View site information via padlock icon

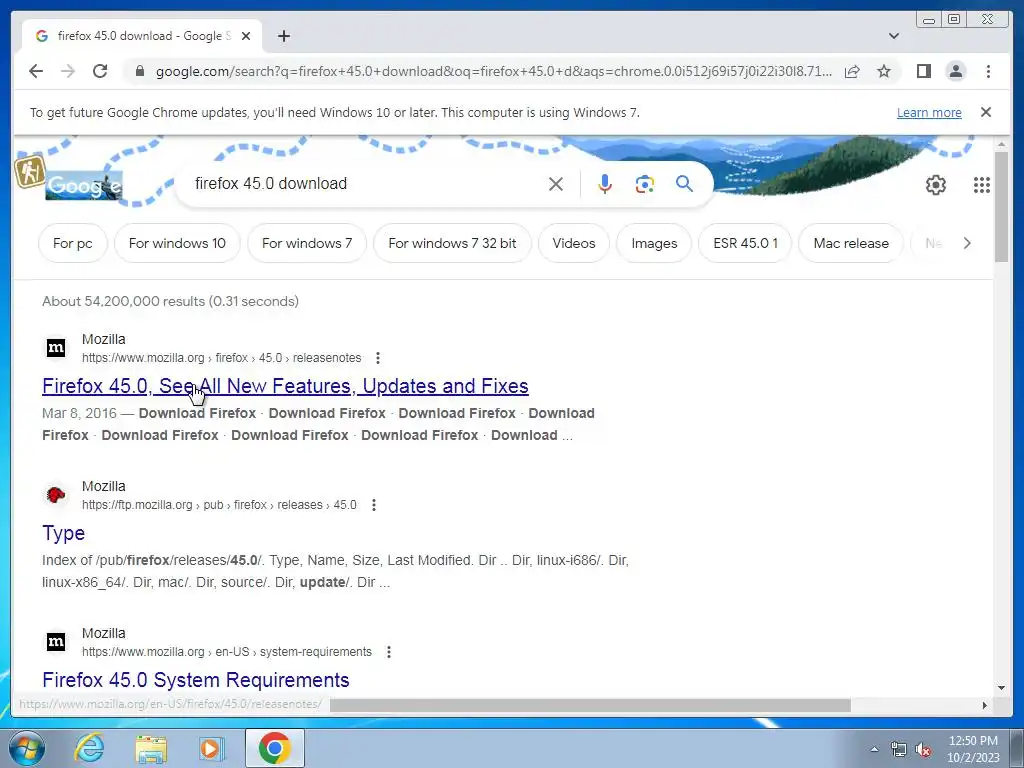(x=139, y=71)
